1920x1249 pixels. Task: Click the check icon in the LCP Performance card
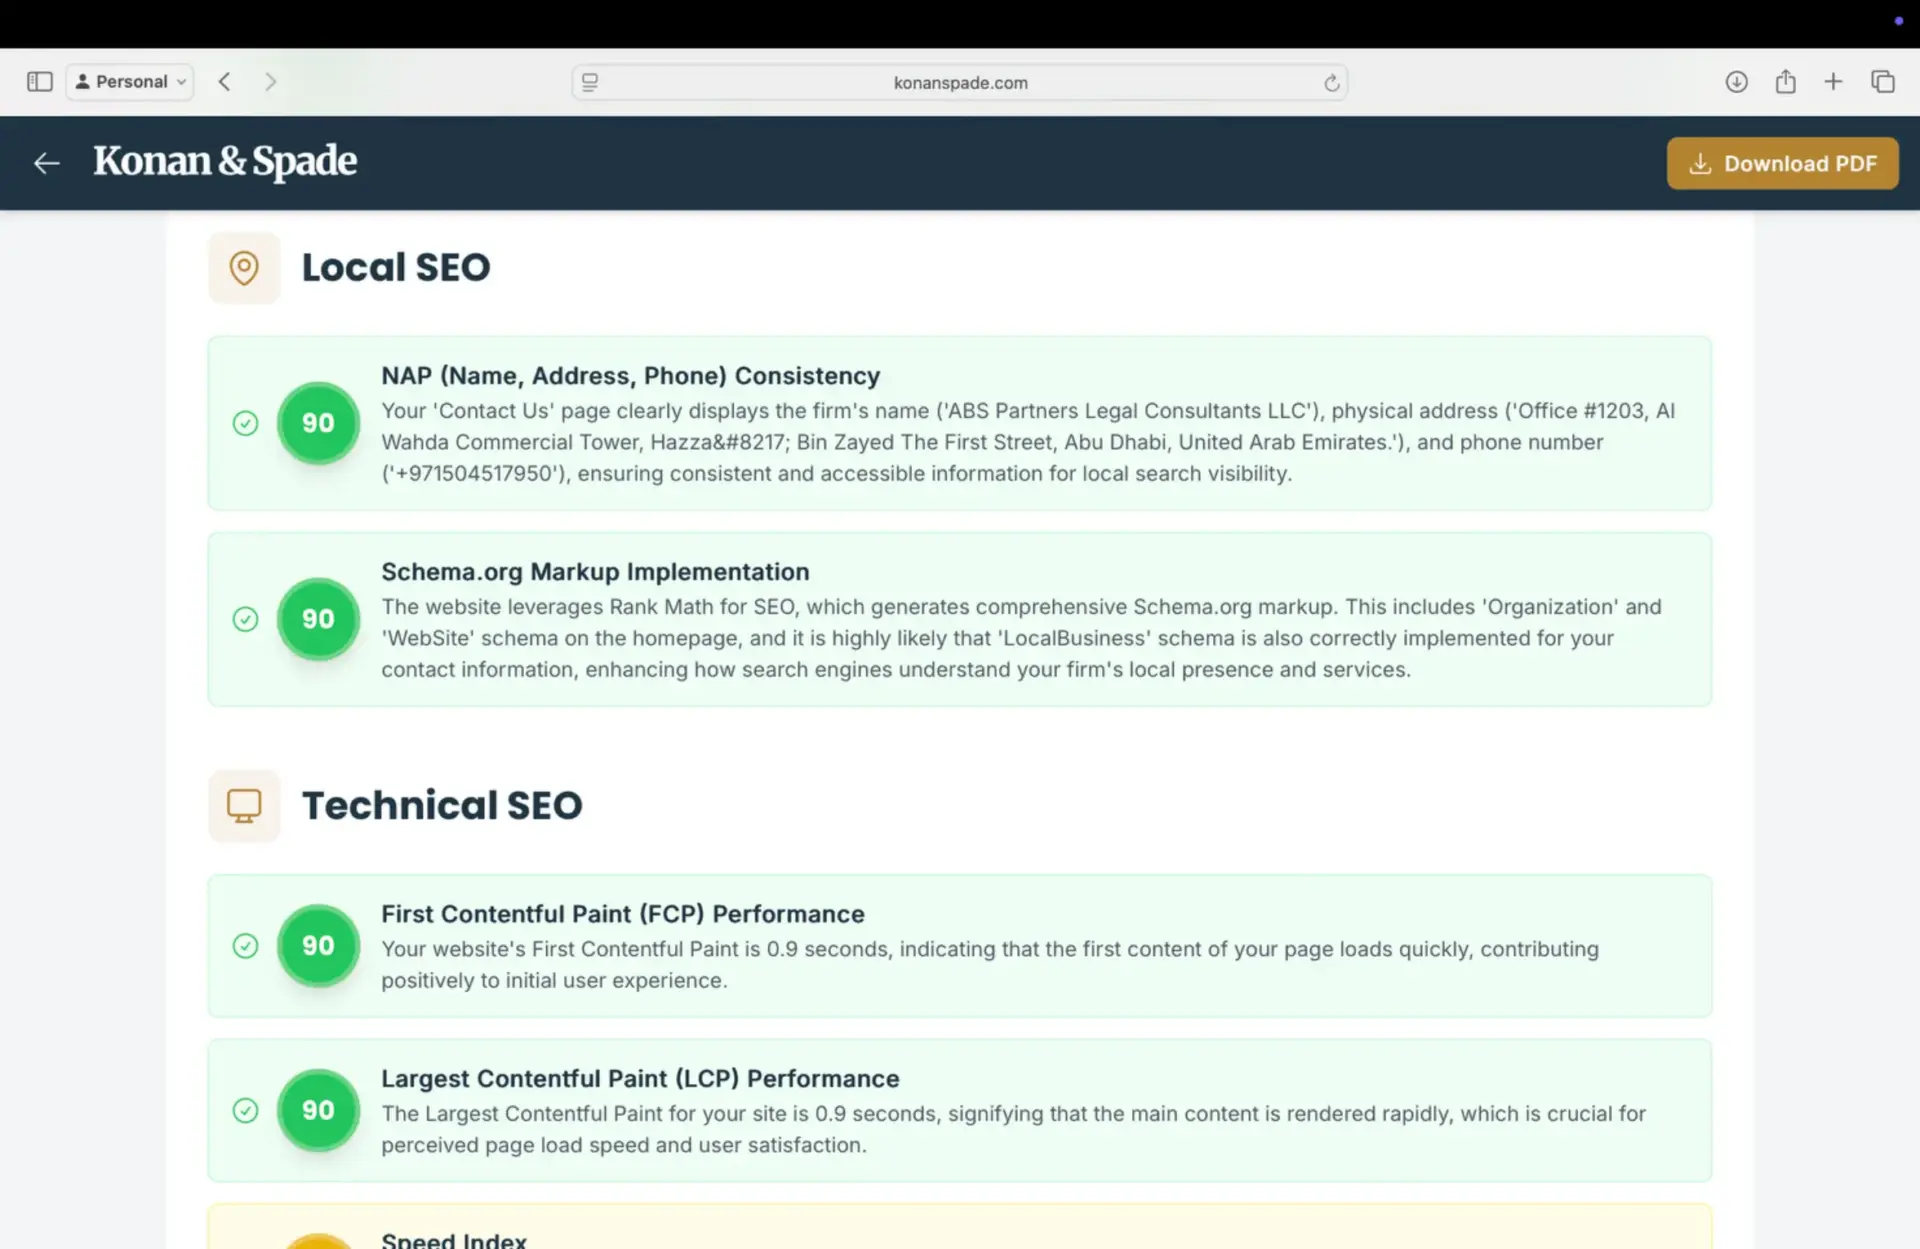click(245, 1110)
